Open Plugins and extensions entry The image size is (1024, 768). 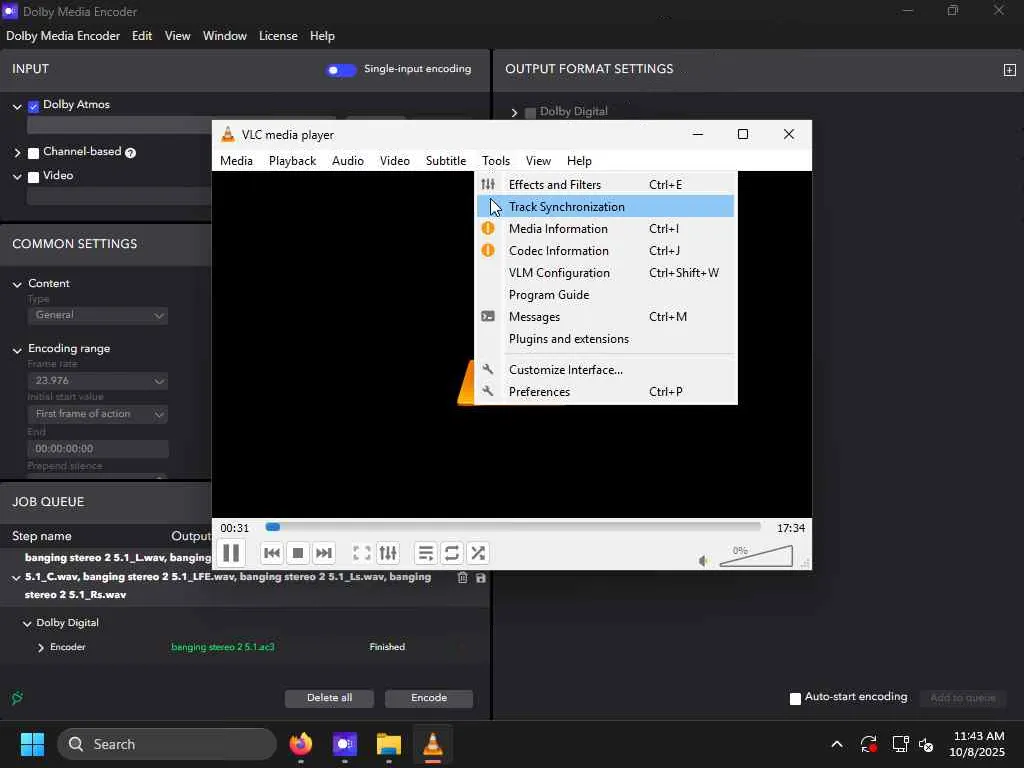click(605, 339)
